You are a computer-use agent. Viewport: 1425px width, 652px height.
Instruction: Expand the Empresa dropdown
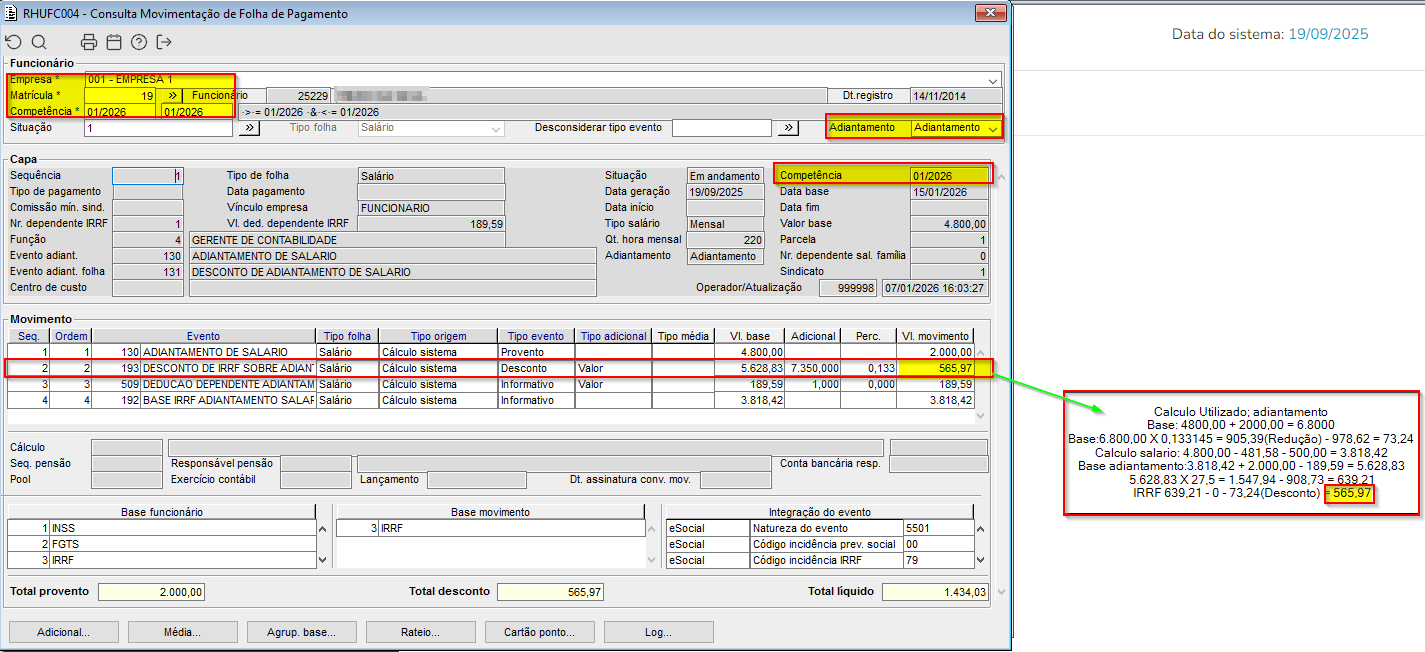click(x=993, y=80)
